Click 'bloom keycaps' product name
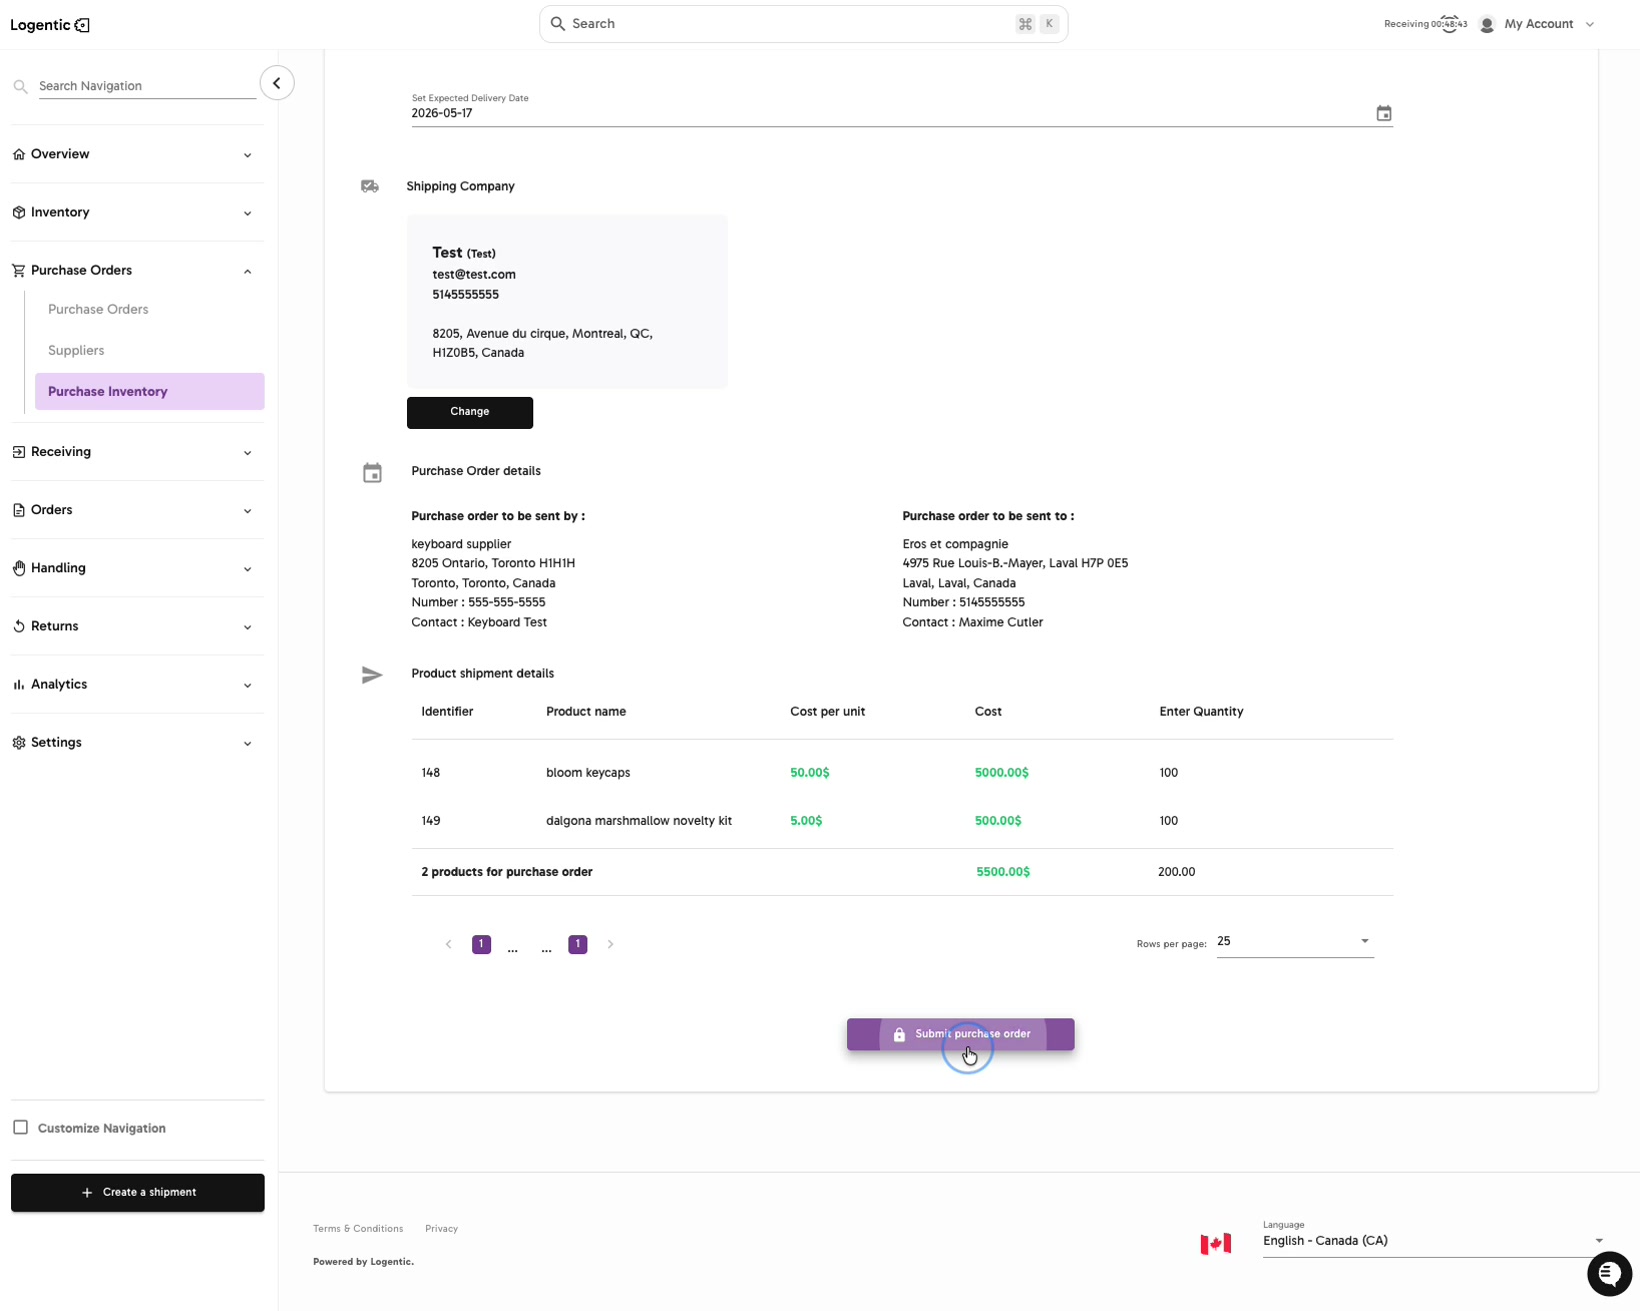 [x=588, y=773]
